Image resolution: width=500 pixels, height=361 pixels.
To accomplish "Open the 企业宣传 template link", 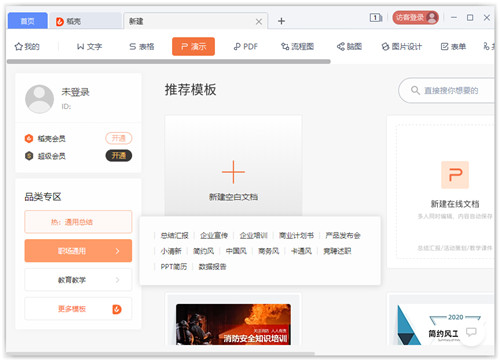I will click(x=214, y=236).
